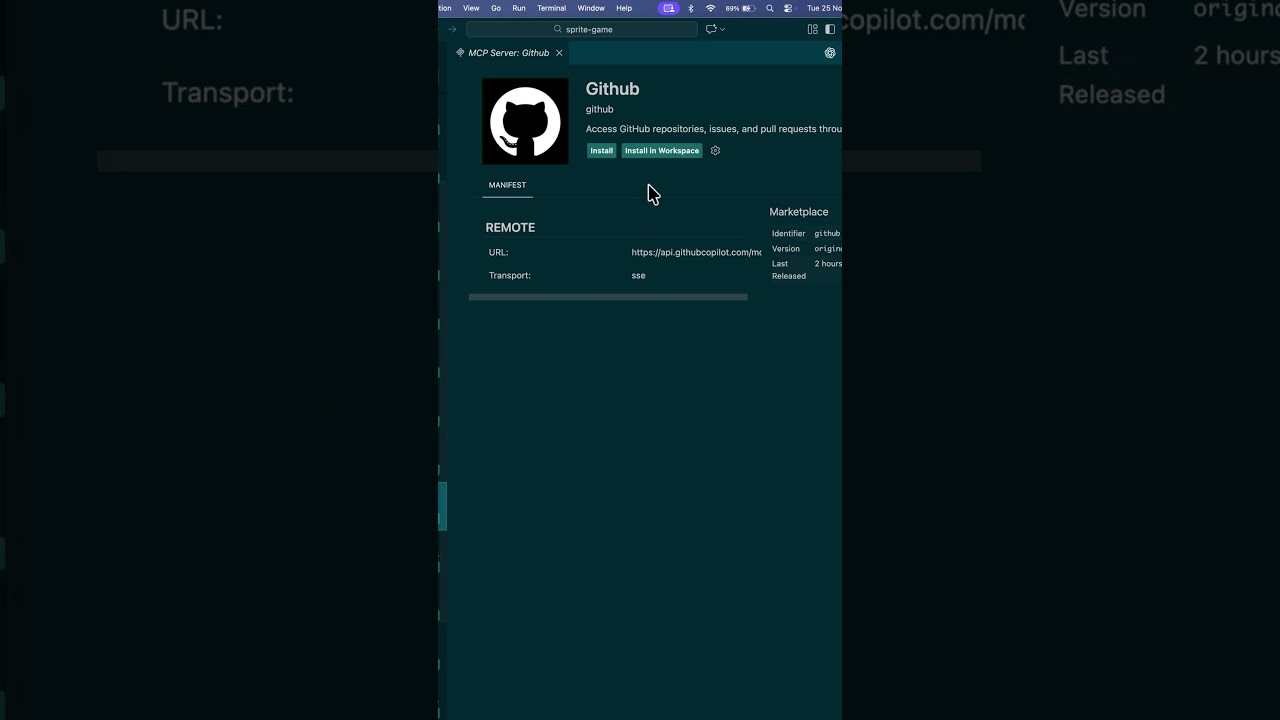Open the Run menu

tap(519, 8)
